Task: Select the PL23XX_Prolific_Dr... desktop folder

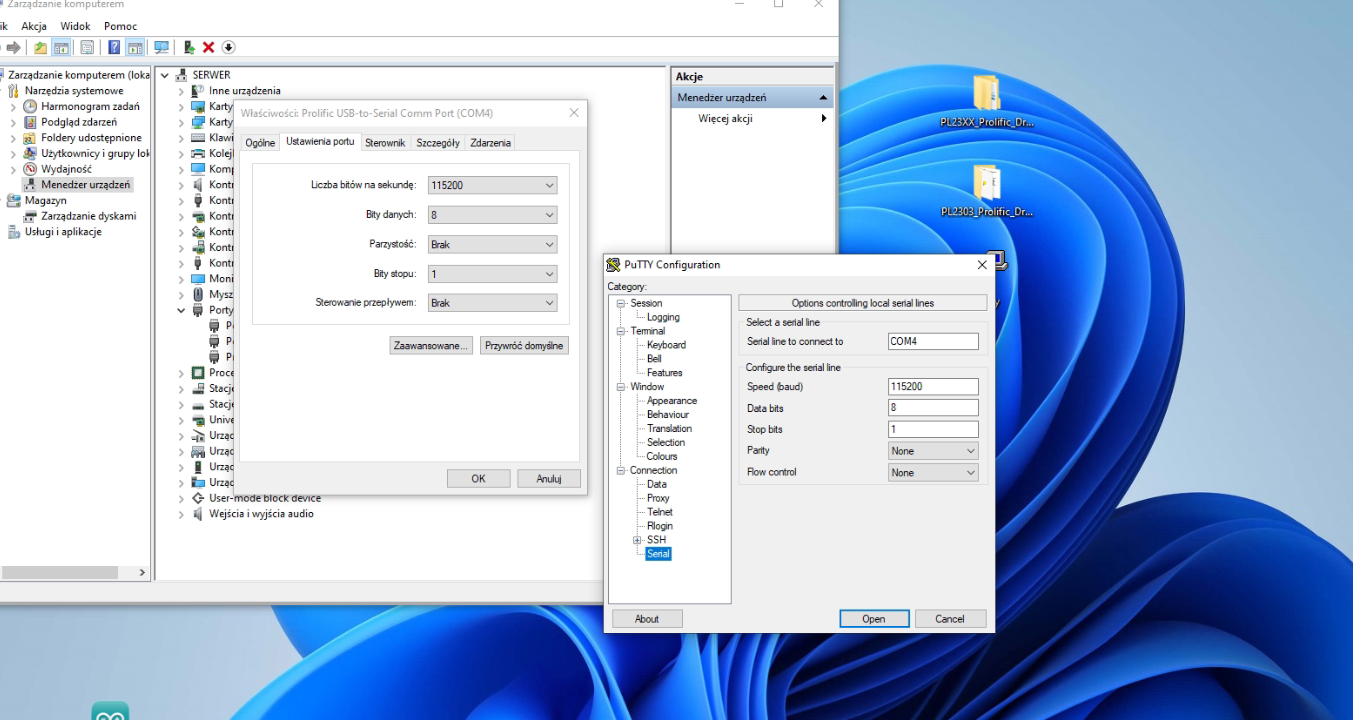Action: pos(987,102)
